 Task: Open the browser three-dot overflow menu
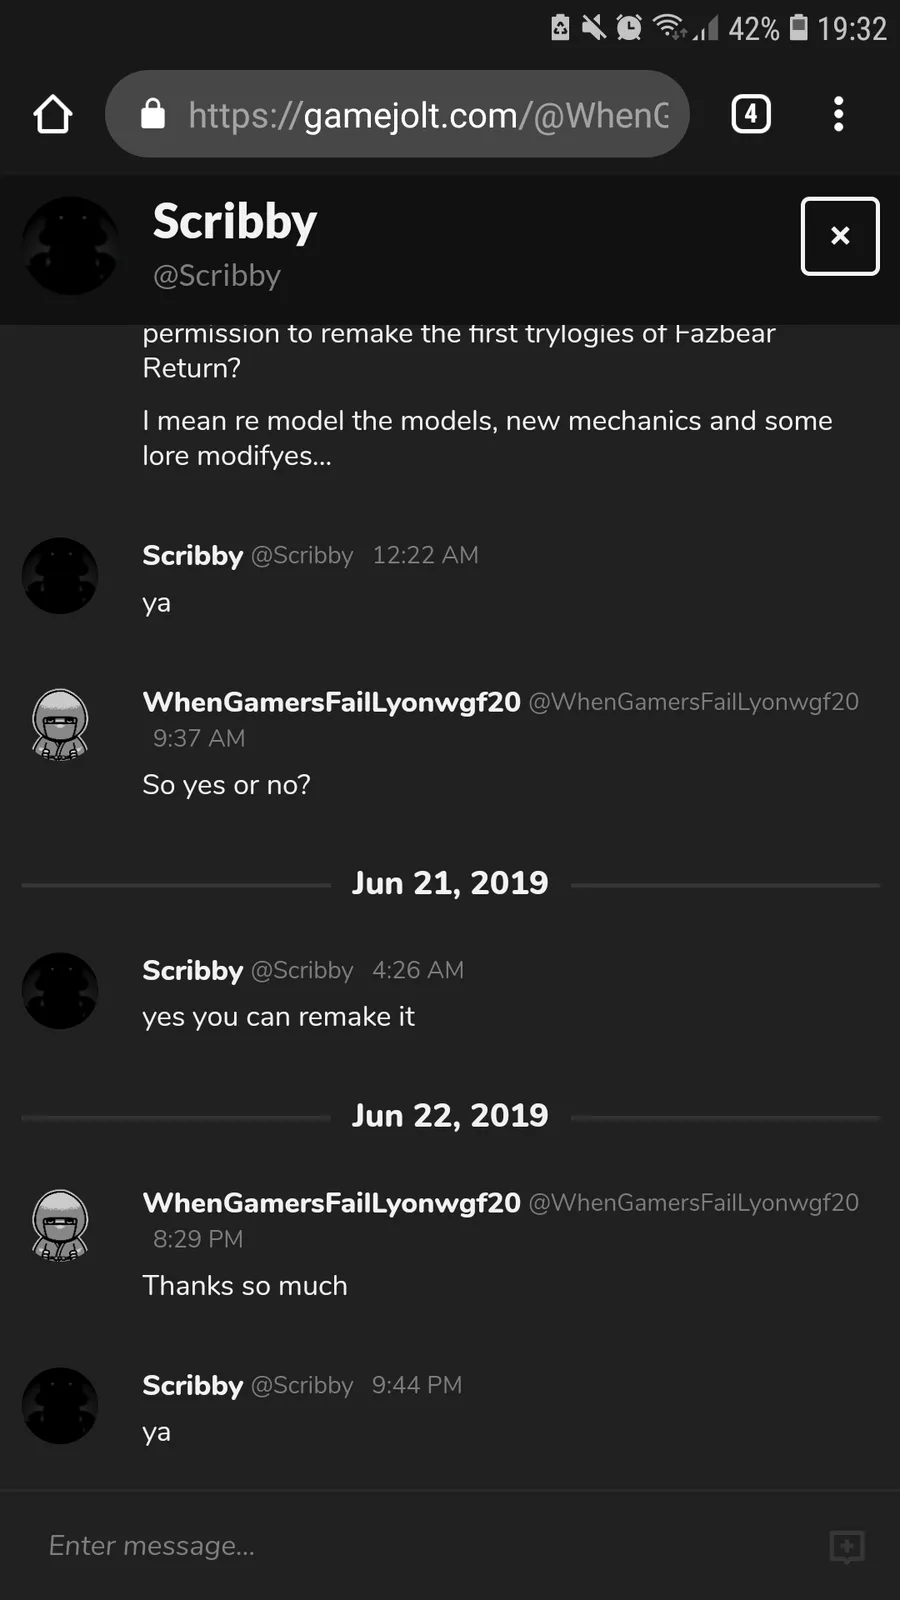[839, 114]
